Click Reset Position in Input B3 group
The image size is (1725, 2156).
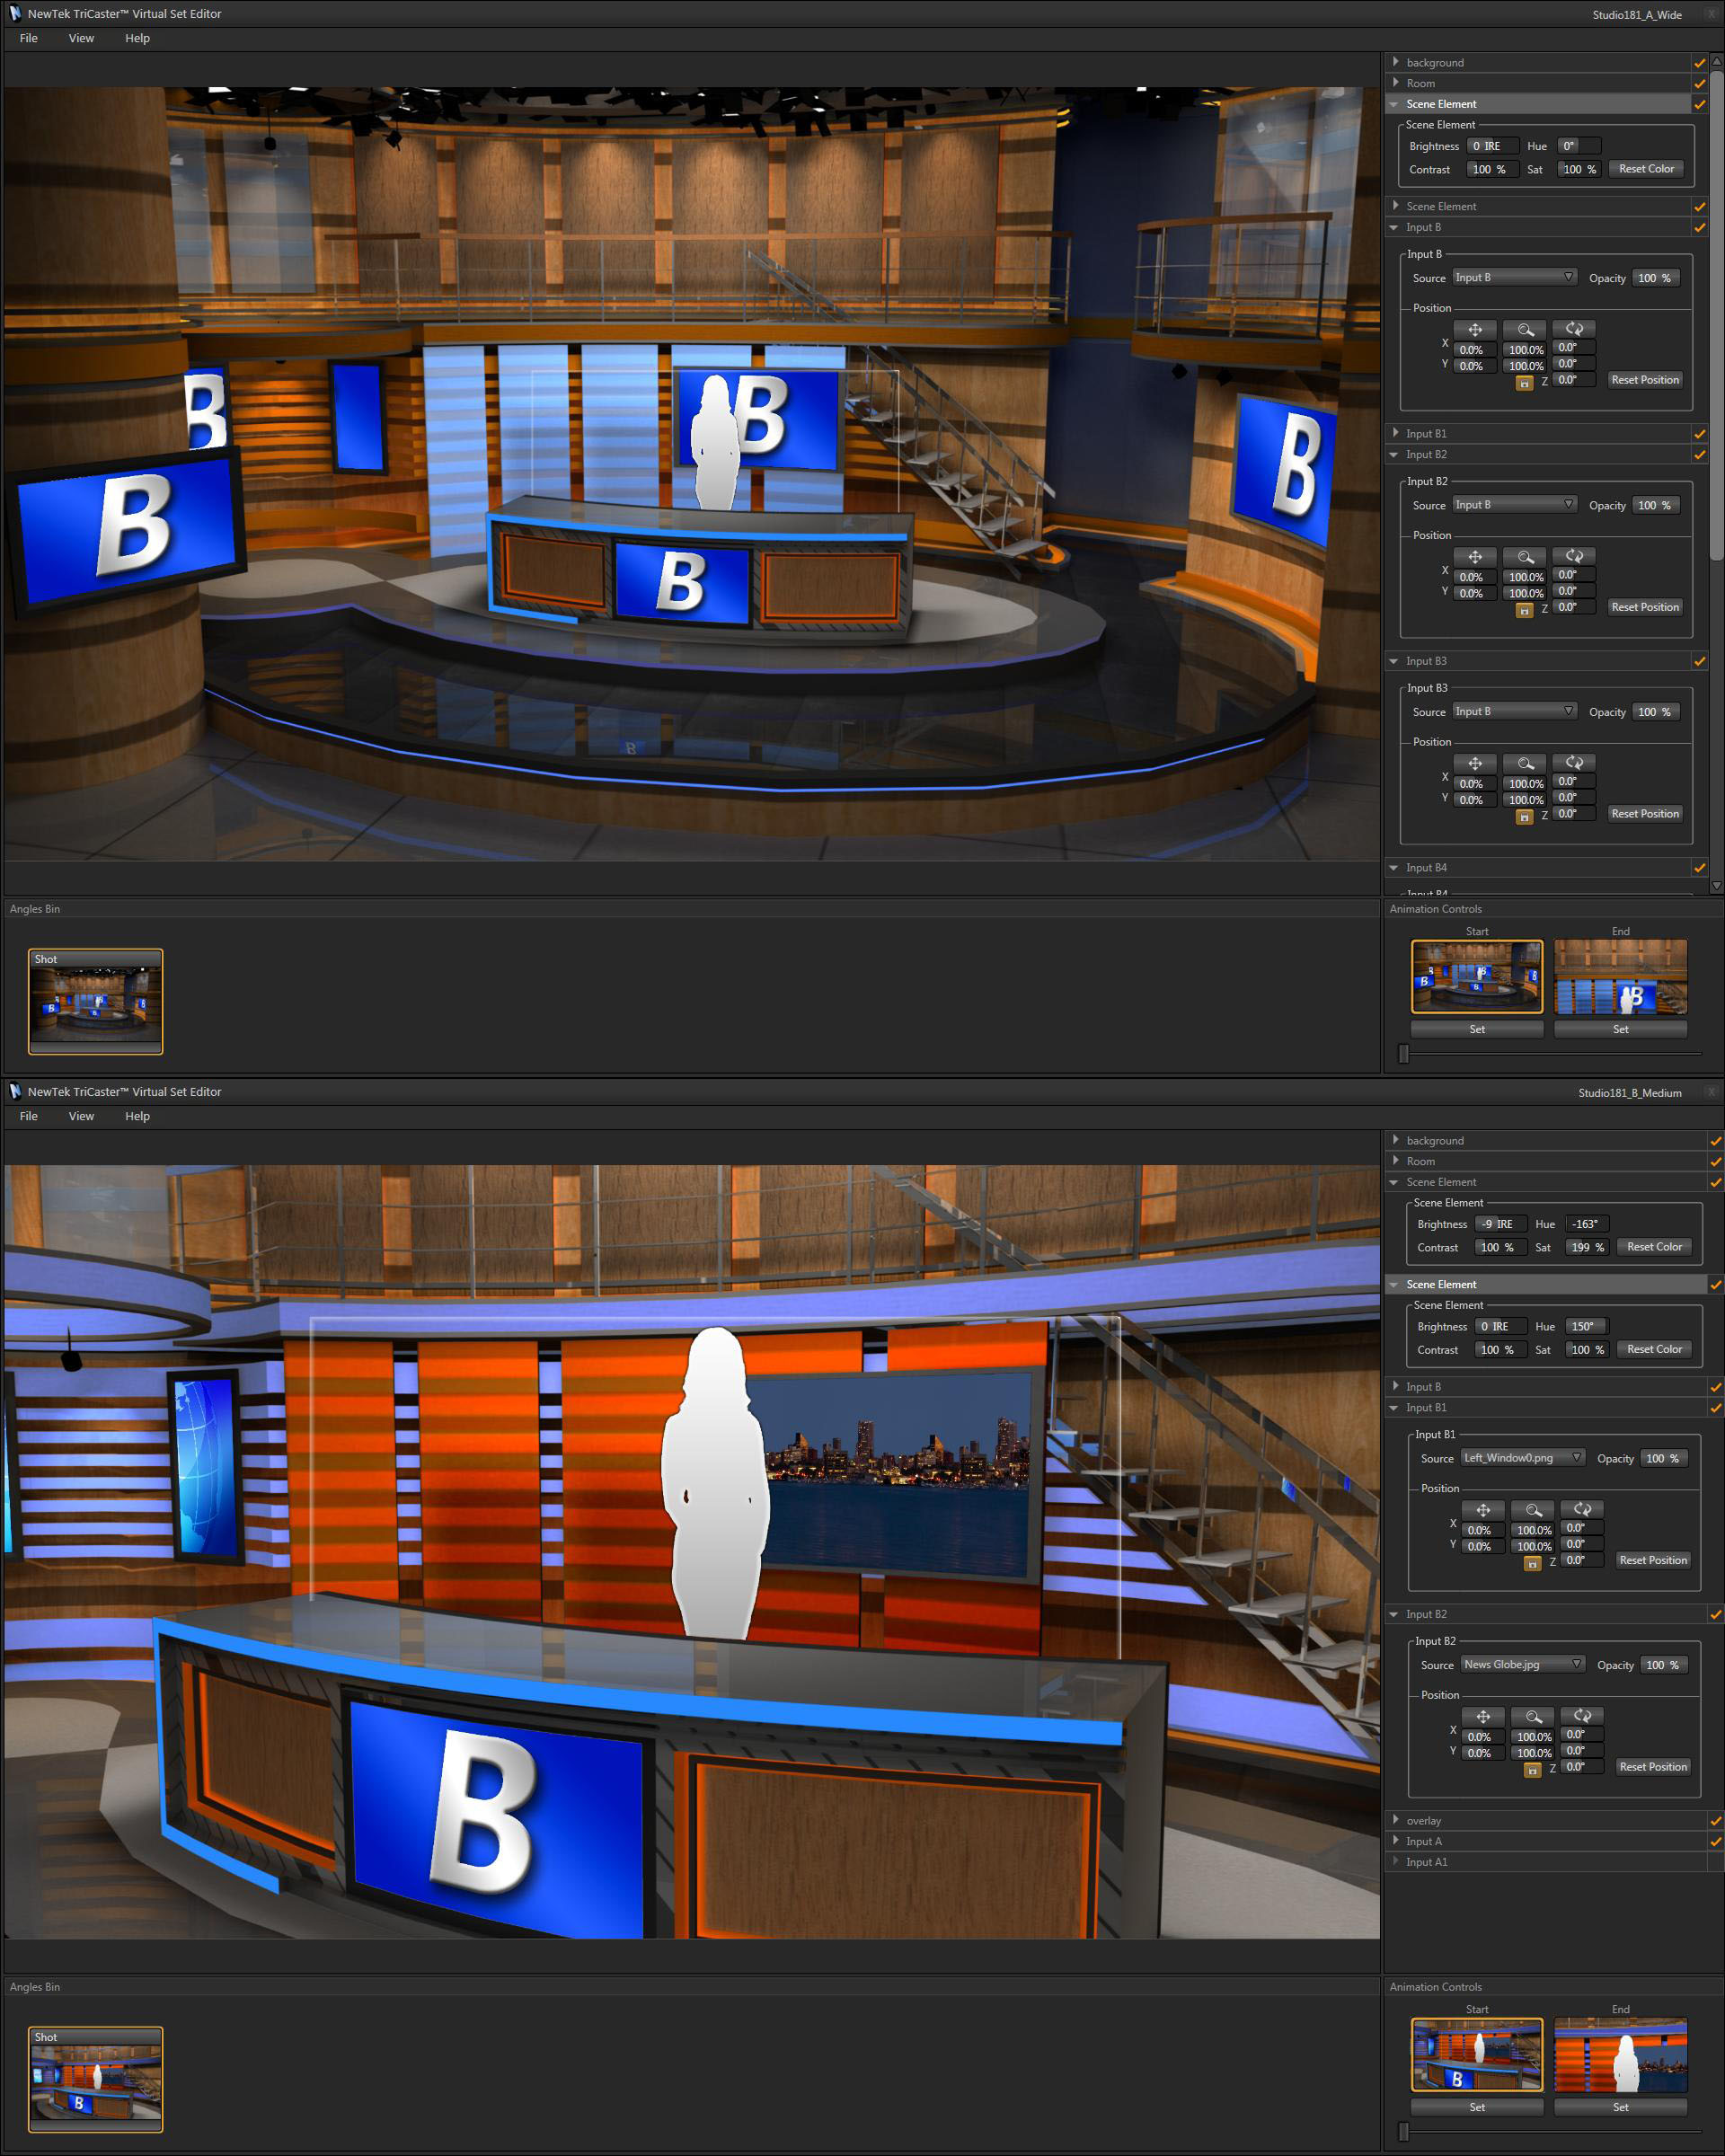point(1645,814)
